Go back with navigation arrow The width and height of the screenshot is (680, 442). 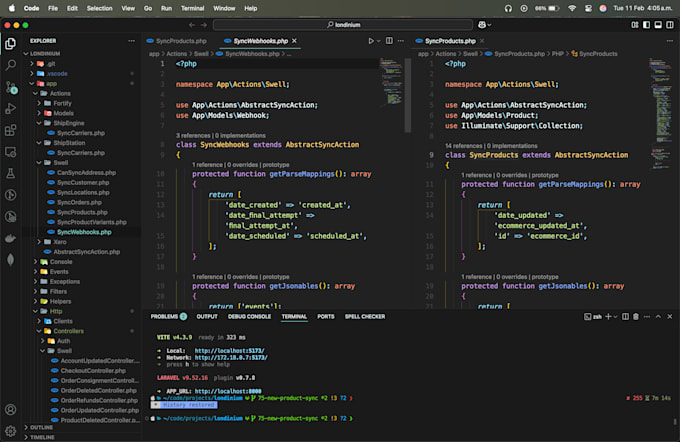[x=192, y=25]
